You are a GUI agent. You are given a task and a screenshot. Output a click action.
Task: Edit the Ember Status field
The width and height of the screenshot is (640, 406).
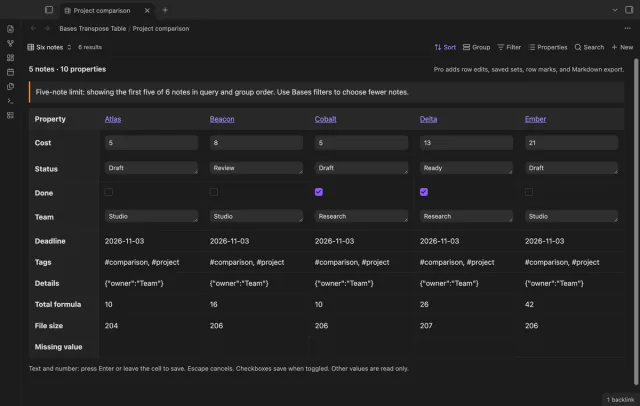[x=571, y=168]
